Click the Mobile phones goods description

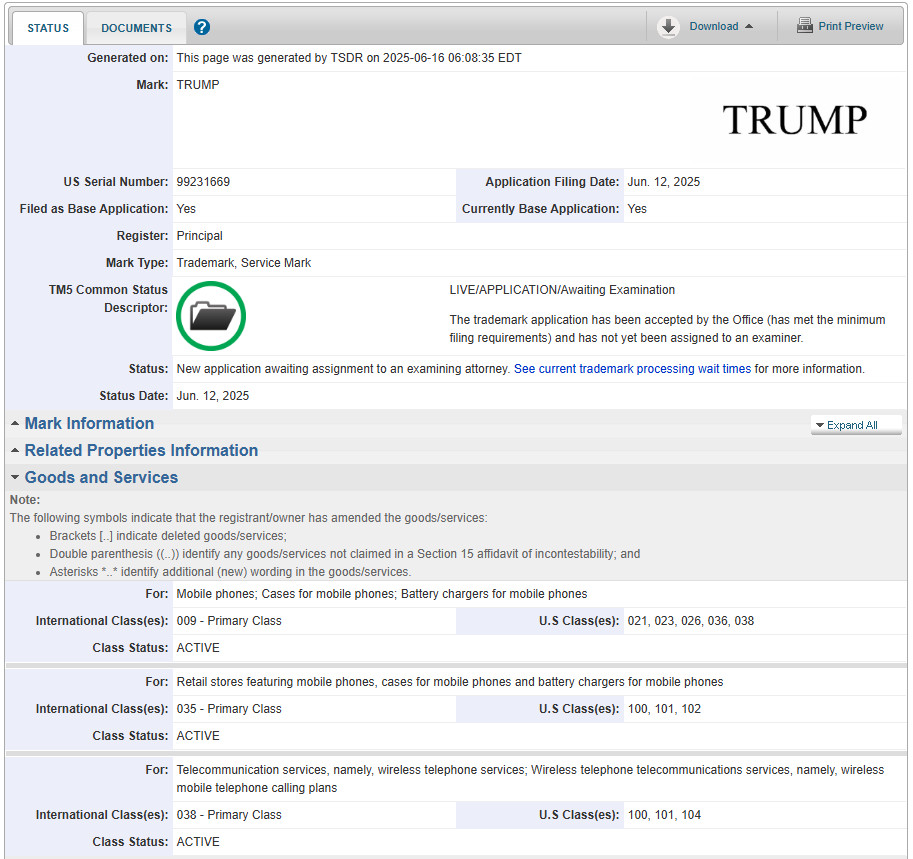pyautogui.click(x=382, y=593)
